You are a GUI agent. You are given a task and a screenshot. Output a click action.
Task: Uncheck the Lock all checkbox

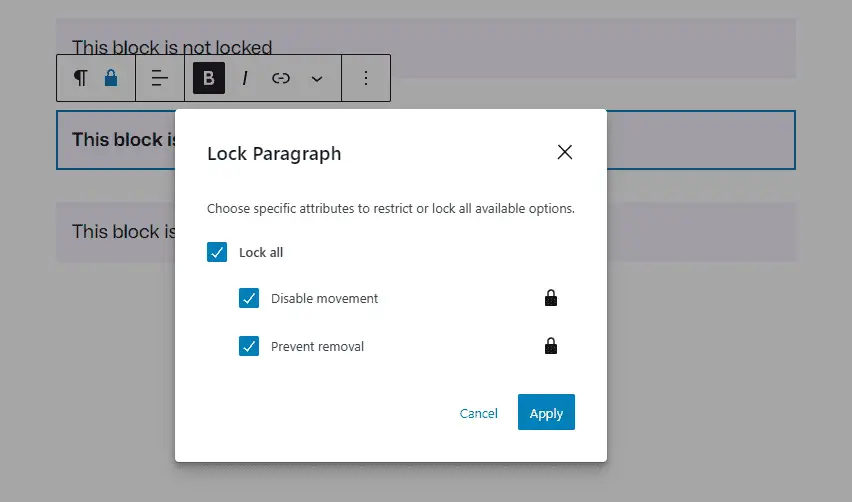(x=217, y=252)
